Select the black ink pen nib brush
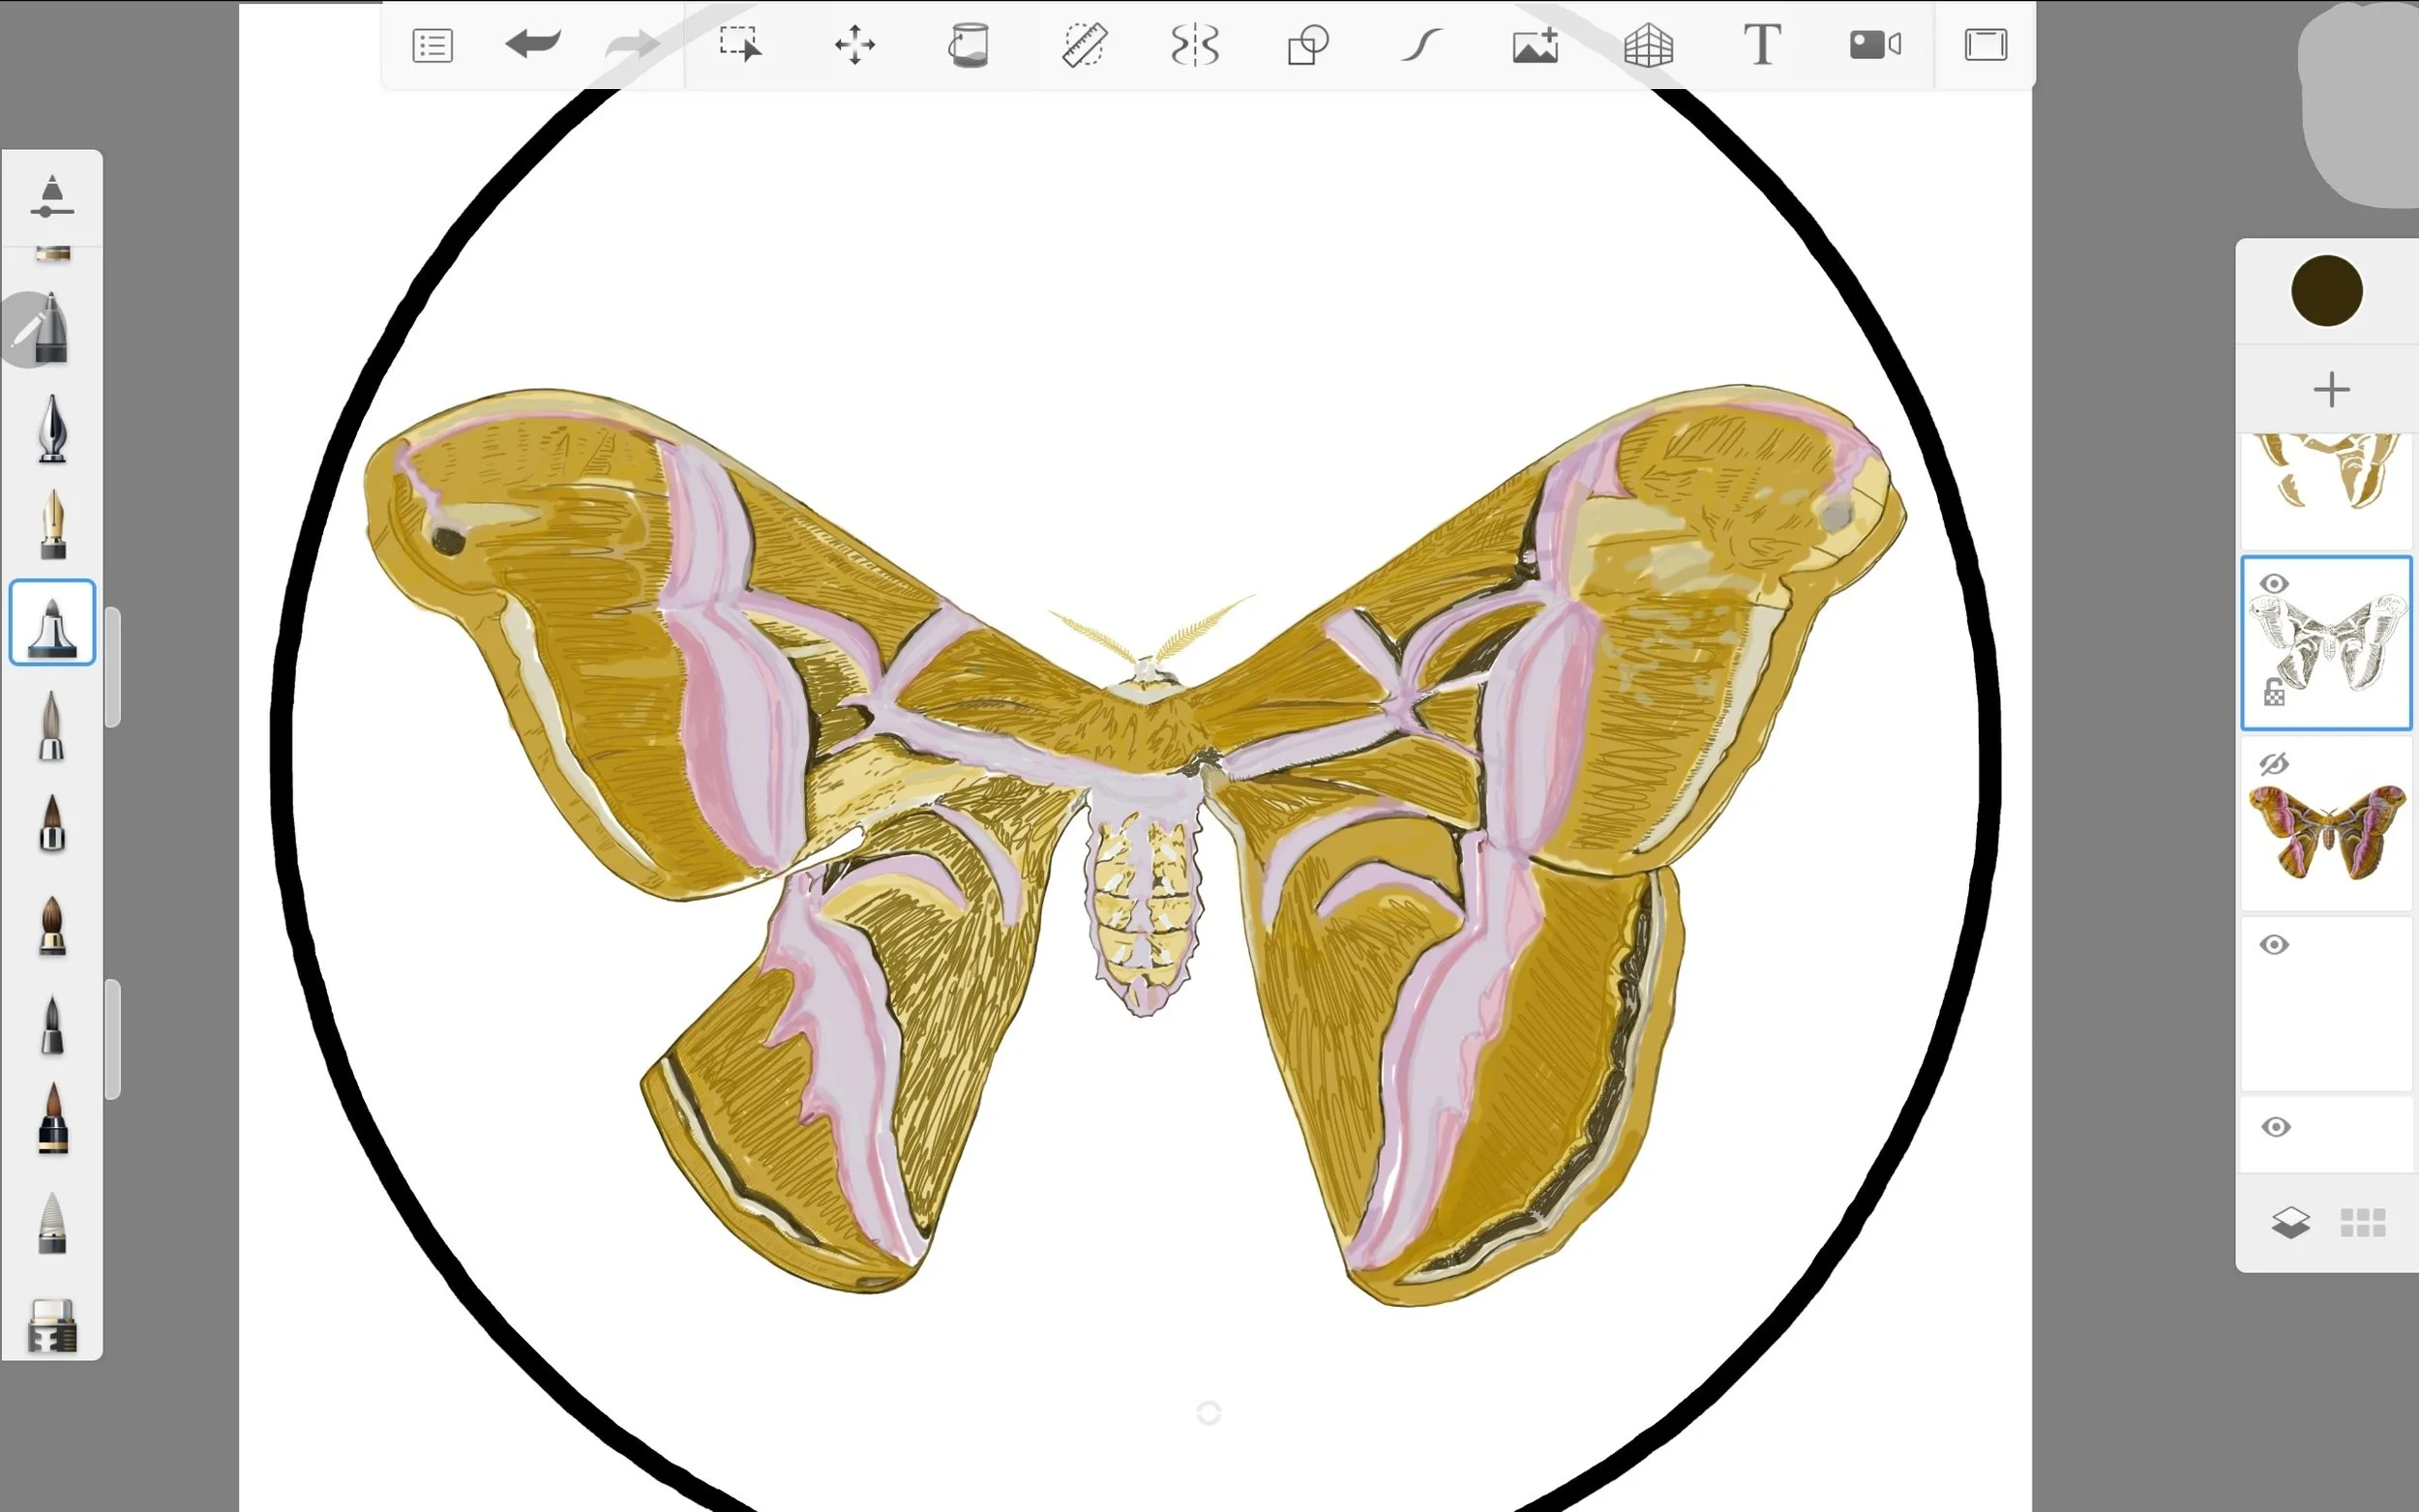Screen dimensions: 2419x1512 tap(52, 428)
